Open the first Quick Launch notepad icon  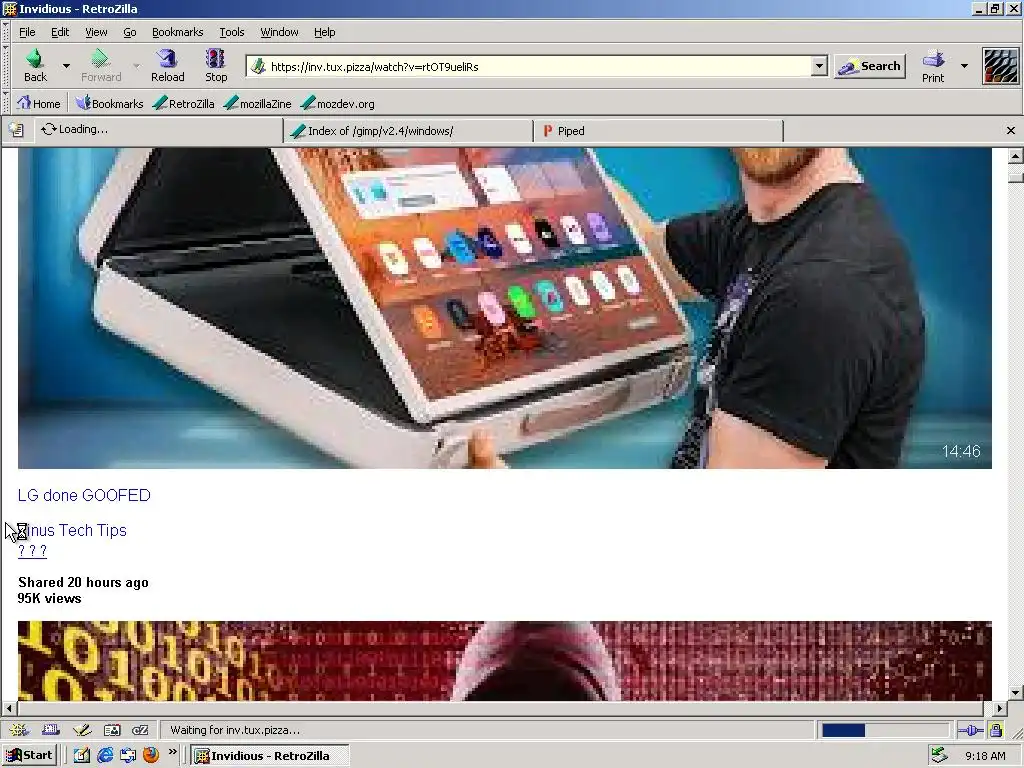point(82,756)
